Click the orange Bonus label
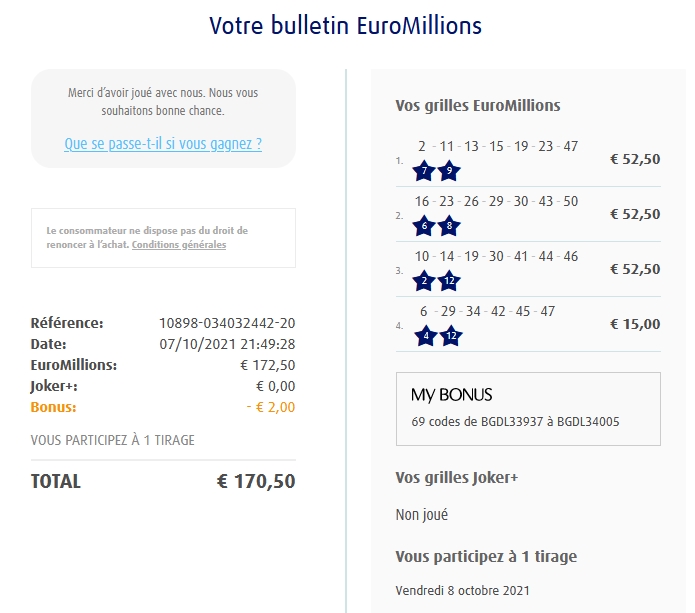Viewport: 695px width, 613px height. click(x=53, y=407)
